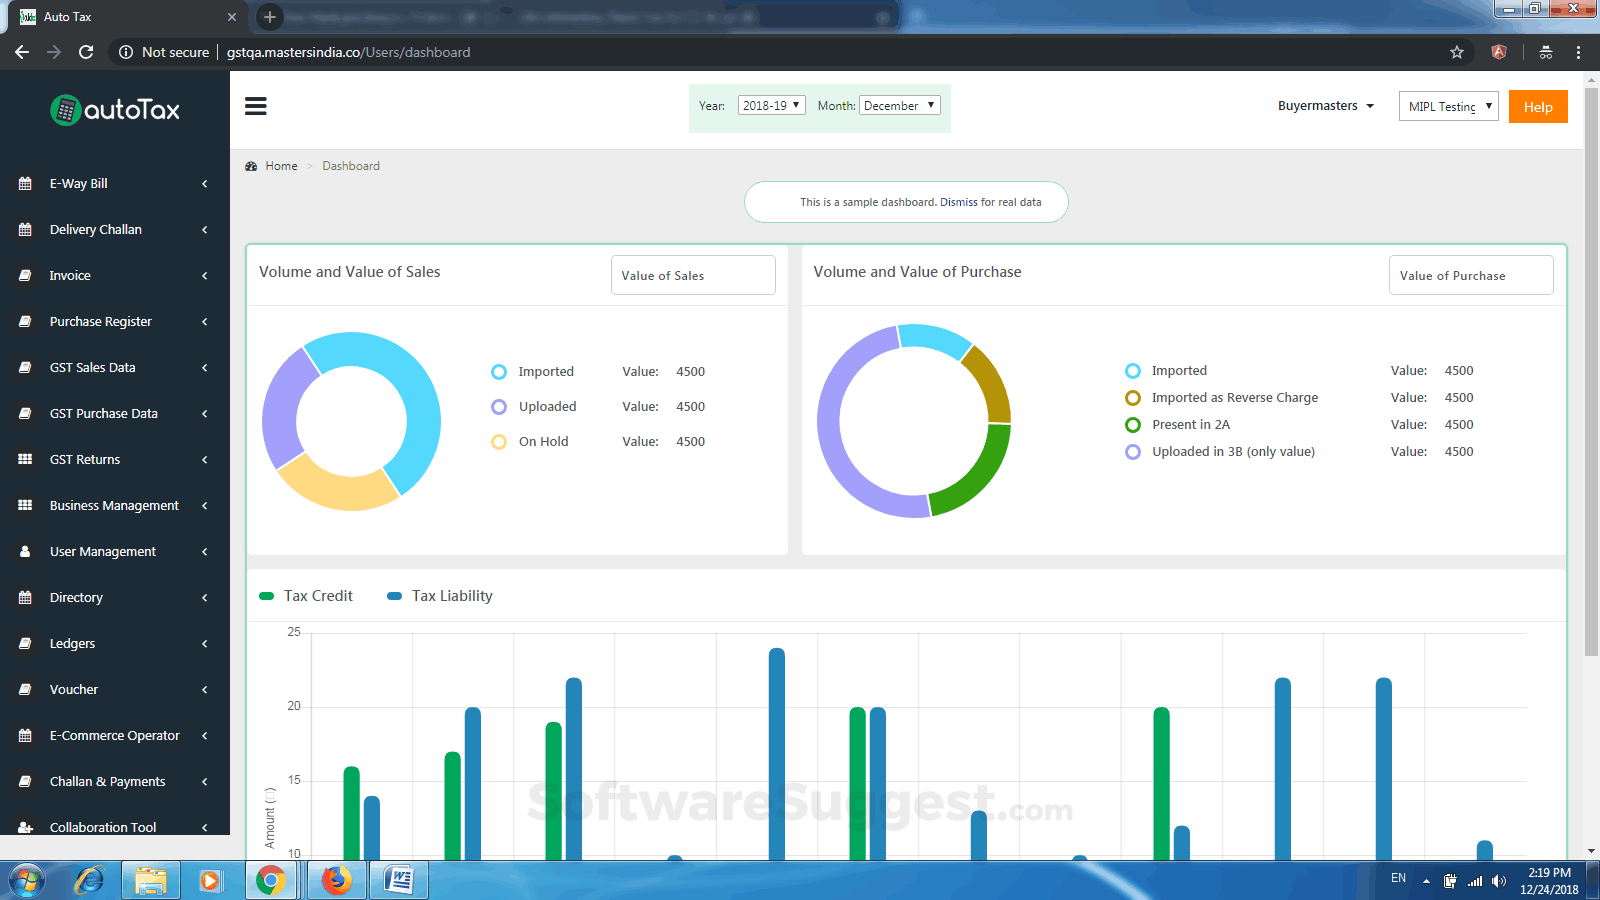Open the Month dropdown showing December

click(x=899, y=106)
